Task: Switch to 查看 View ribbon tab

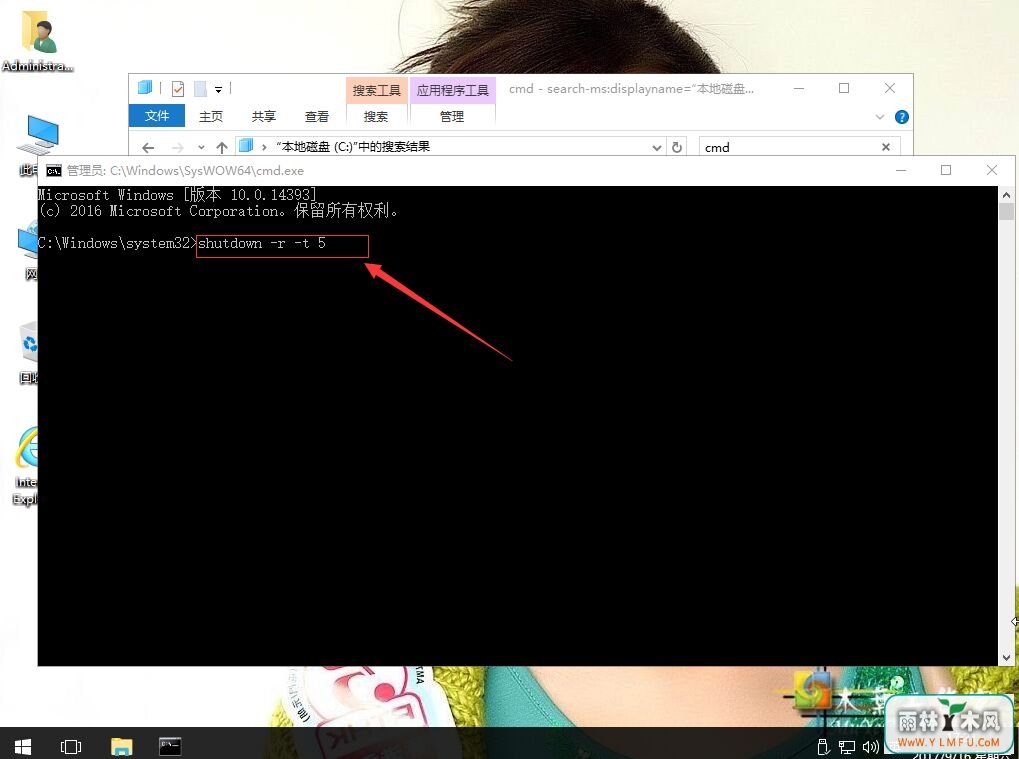Action: pyautogui.click(x=316, y=116)
